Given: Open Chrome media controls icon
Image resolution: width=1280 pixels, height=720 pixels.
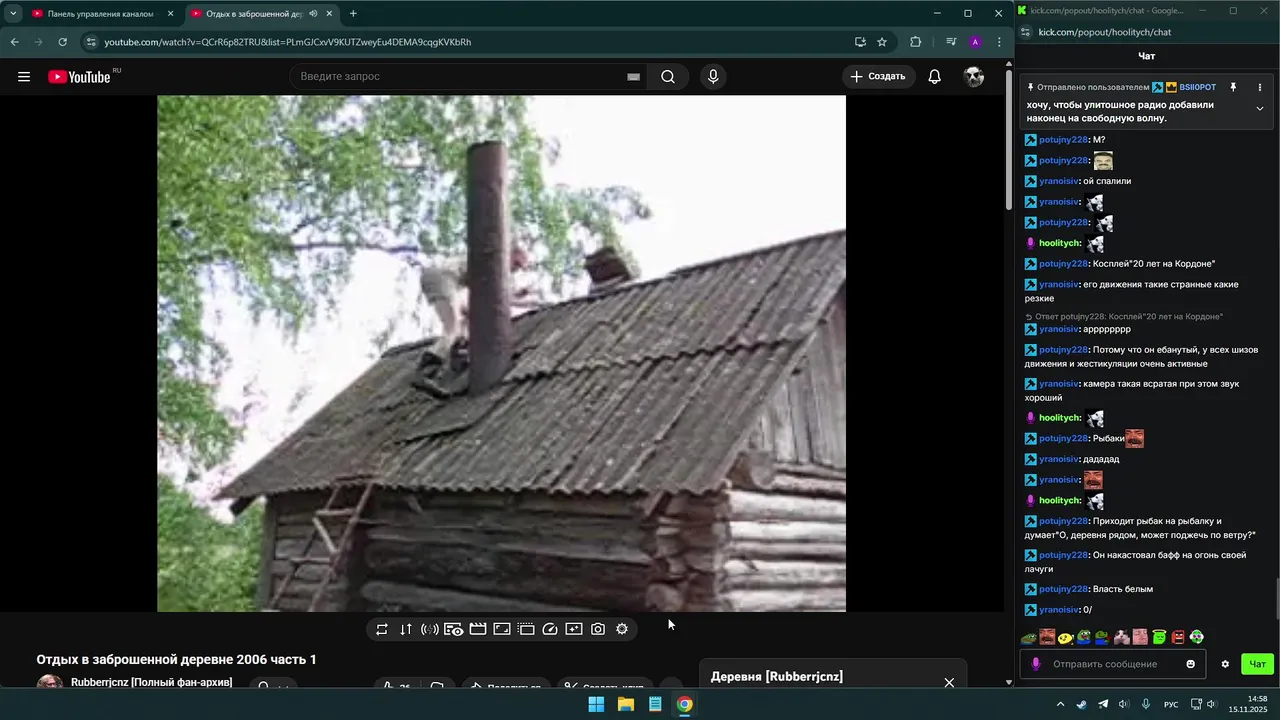Looking at the screenshot, I should [951, 42].
